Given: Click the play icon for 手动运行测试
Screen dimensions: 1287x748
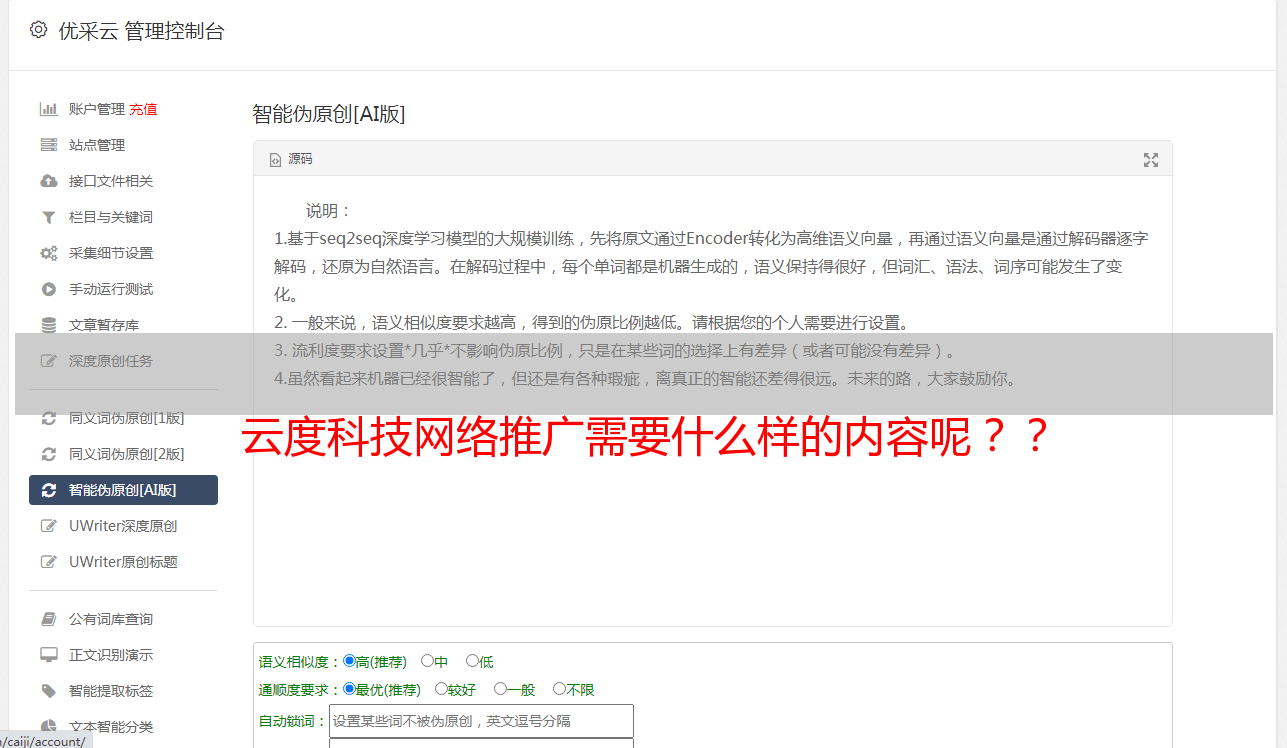Looking at the screenshot, I should 48,289.
